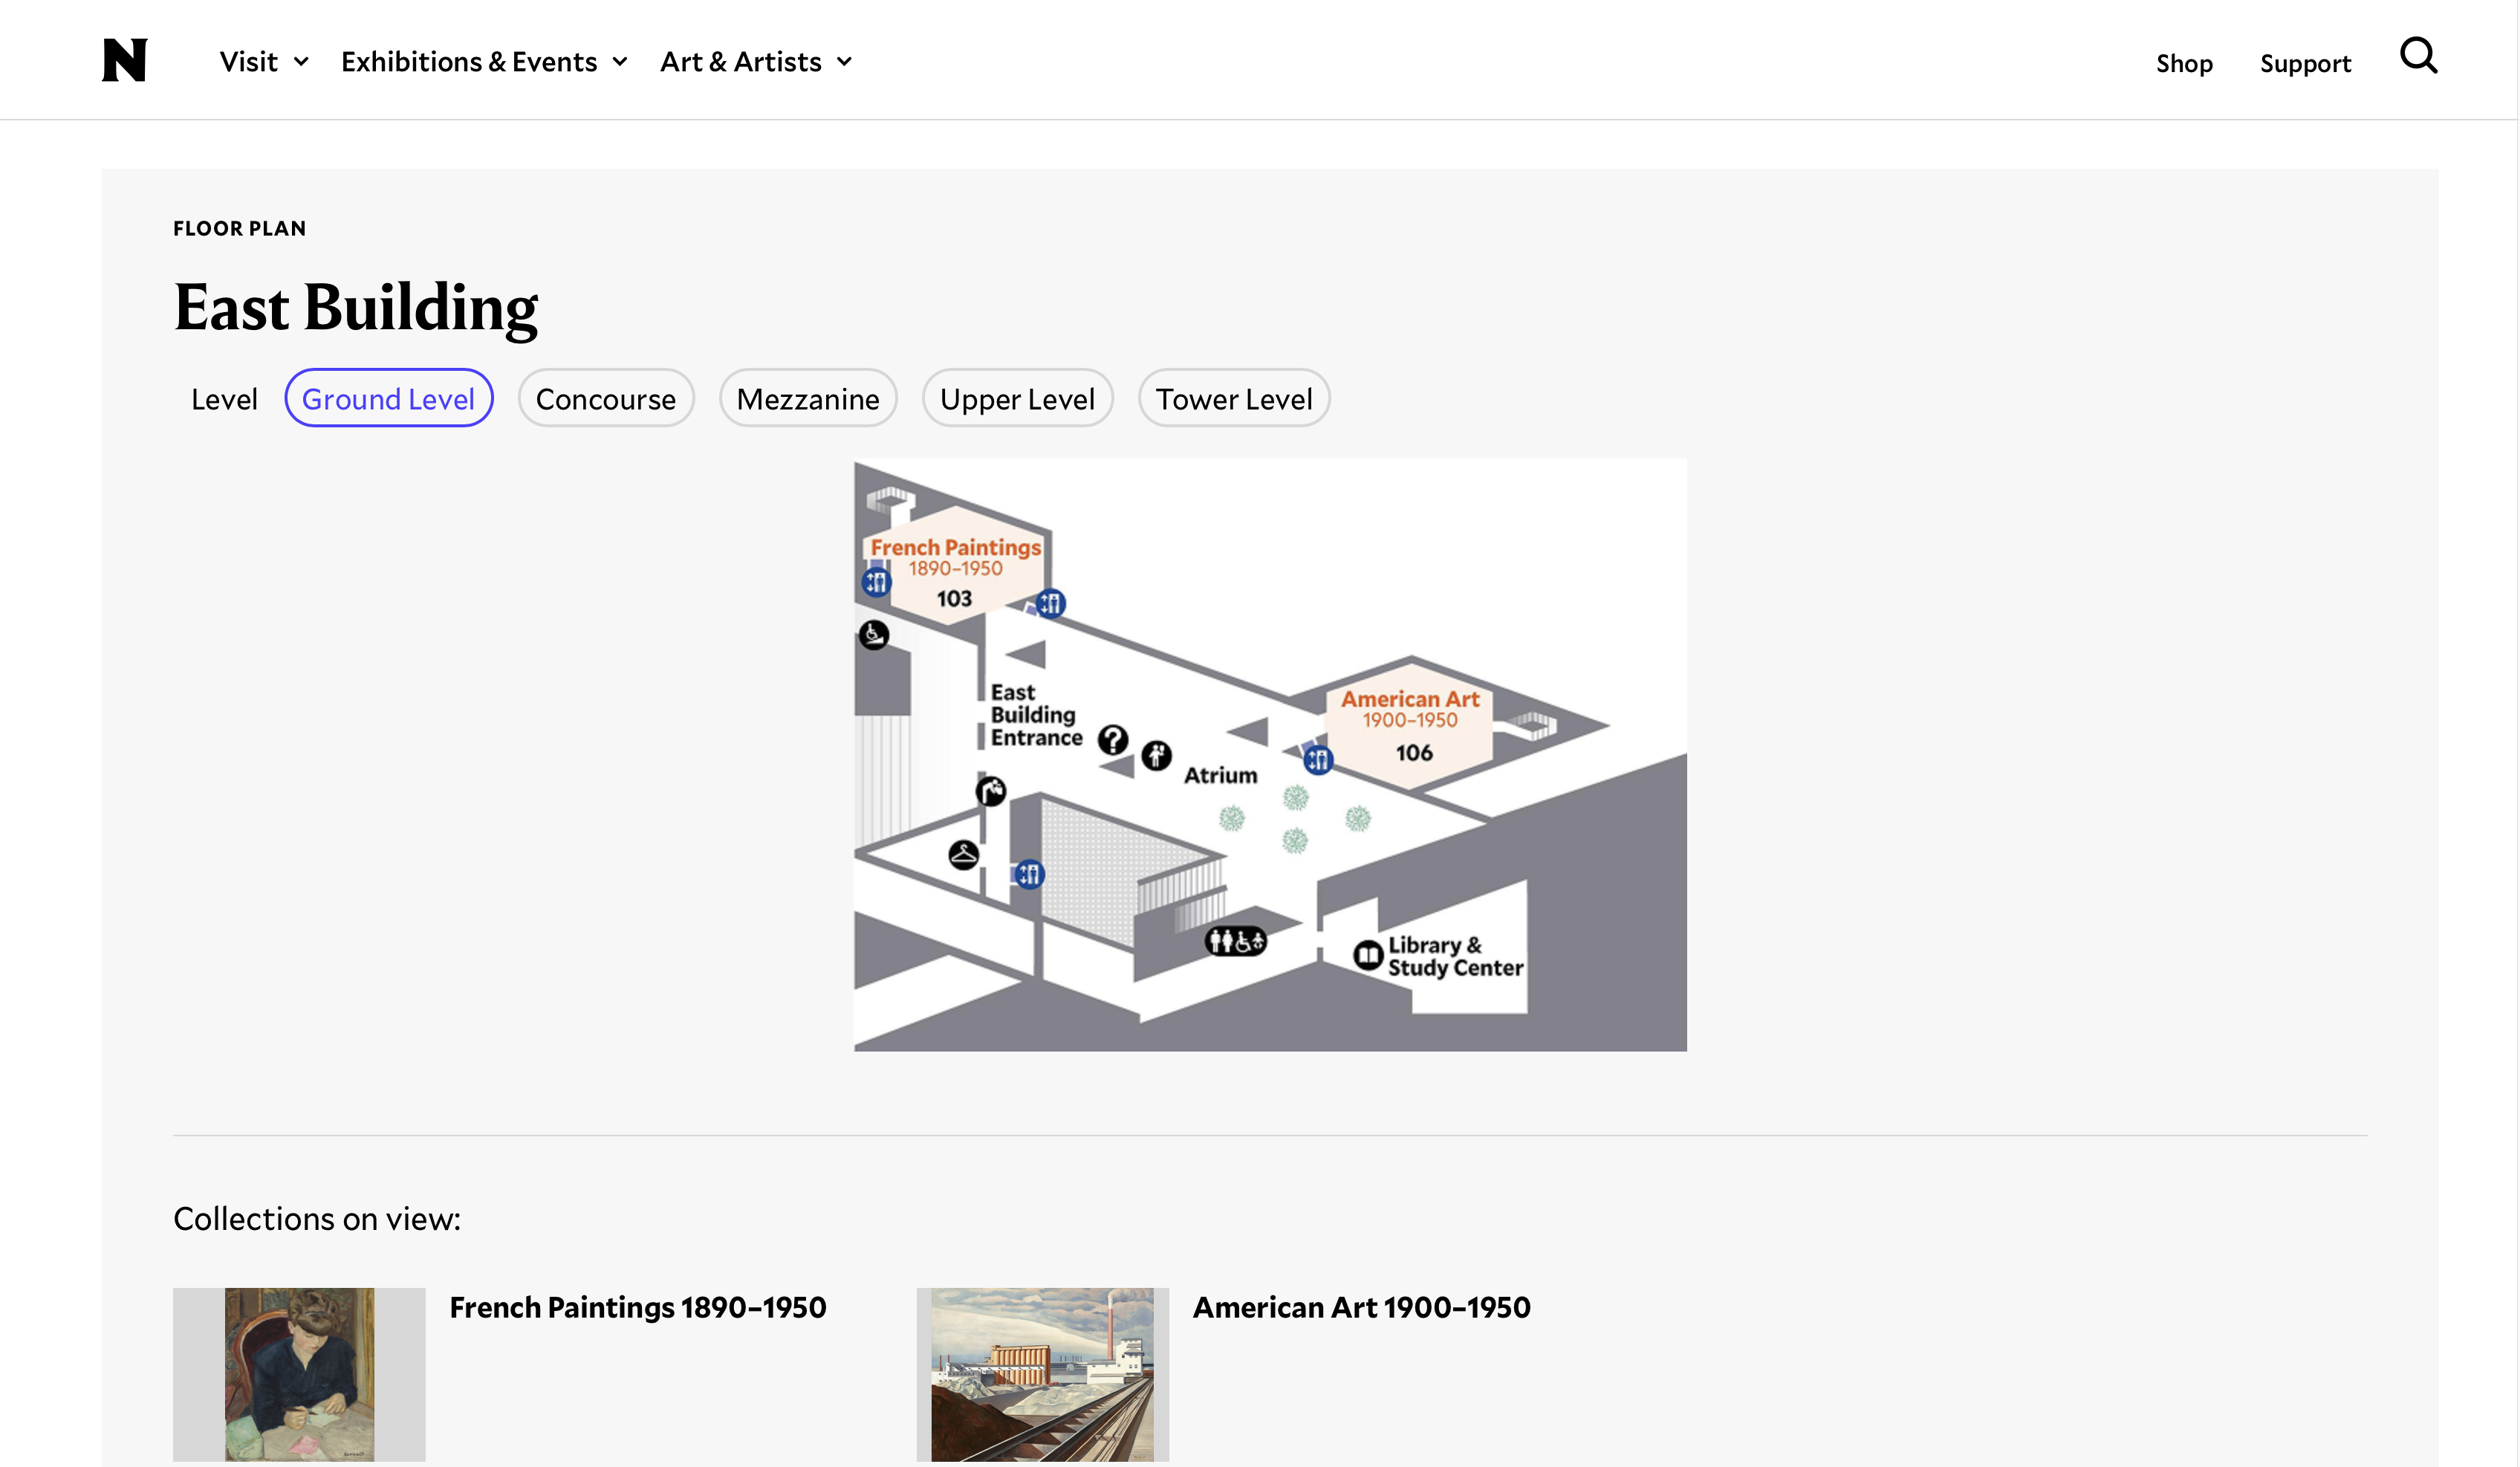Click the elevator icon beside coat check
This screenshot has height=1467, width=2520.
1029,875
